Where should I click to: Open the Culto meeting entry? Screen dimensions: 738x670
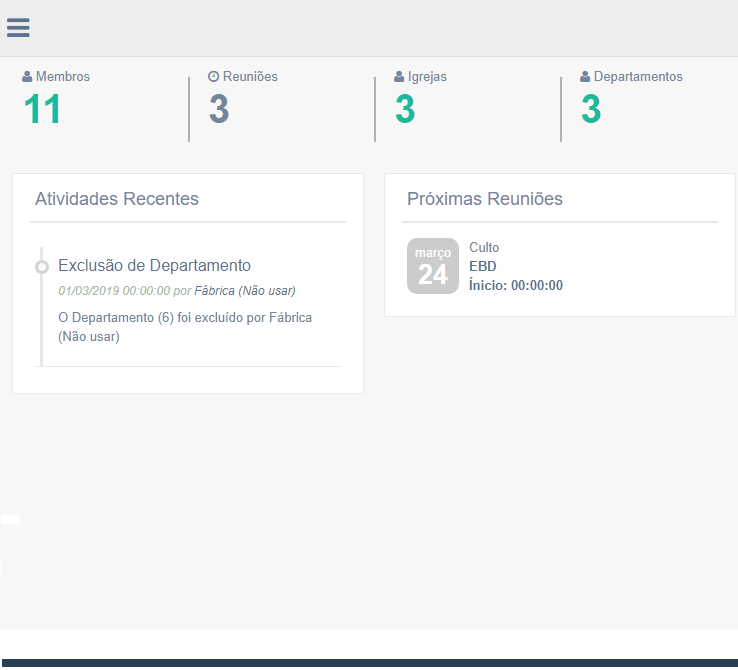coord(484,248)
